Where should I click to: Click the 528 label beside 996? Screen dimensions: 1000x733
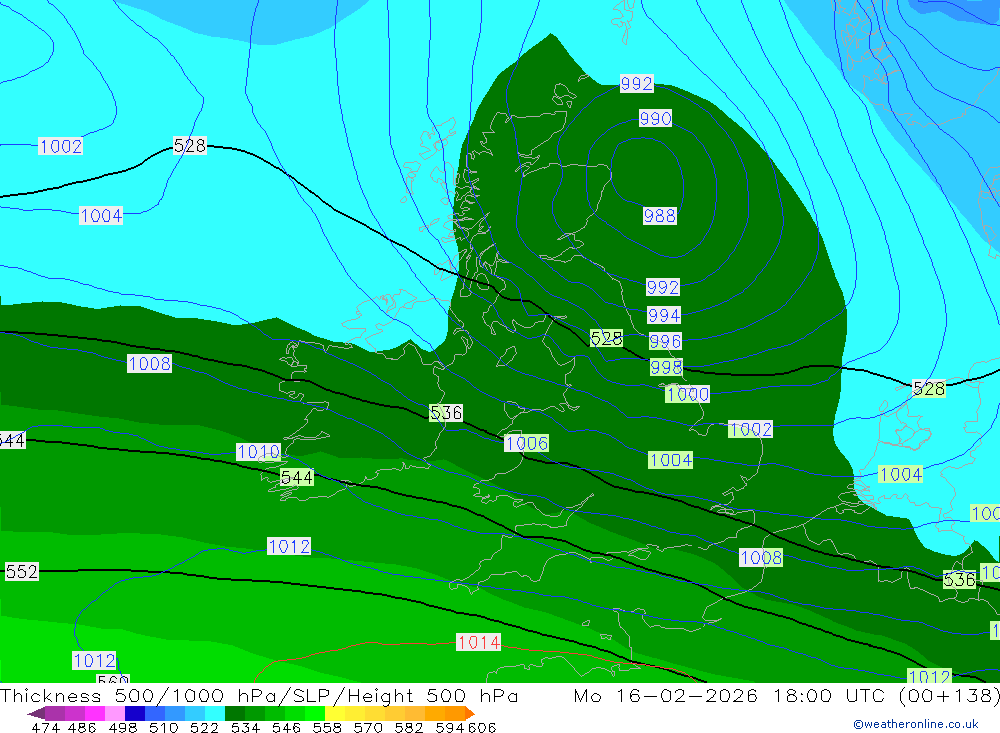(607, 338)
